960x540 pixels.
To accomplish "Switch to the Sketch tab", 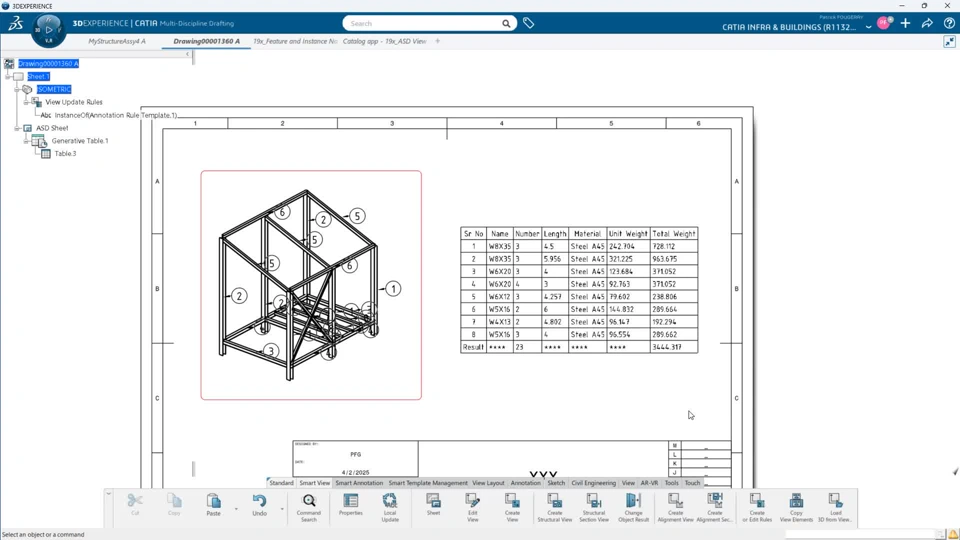I will pyautogui.click(x=556, y=483).
